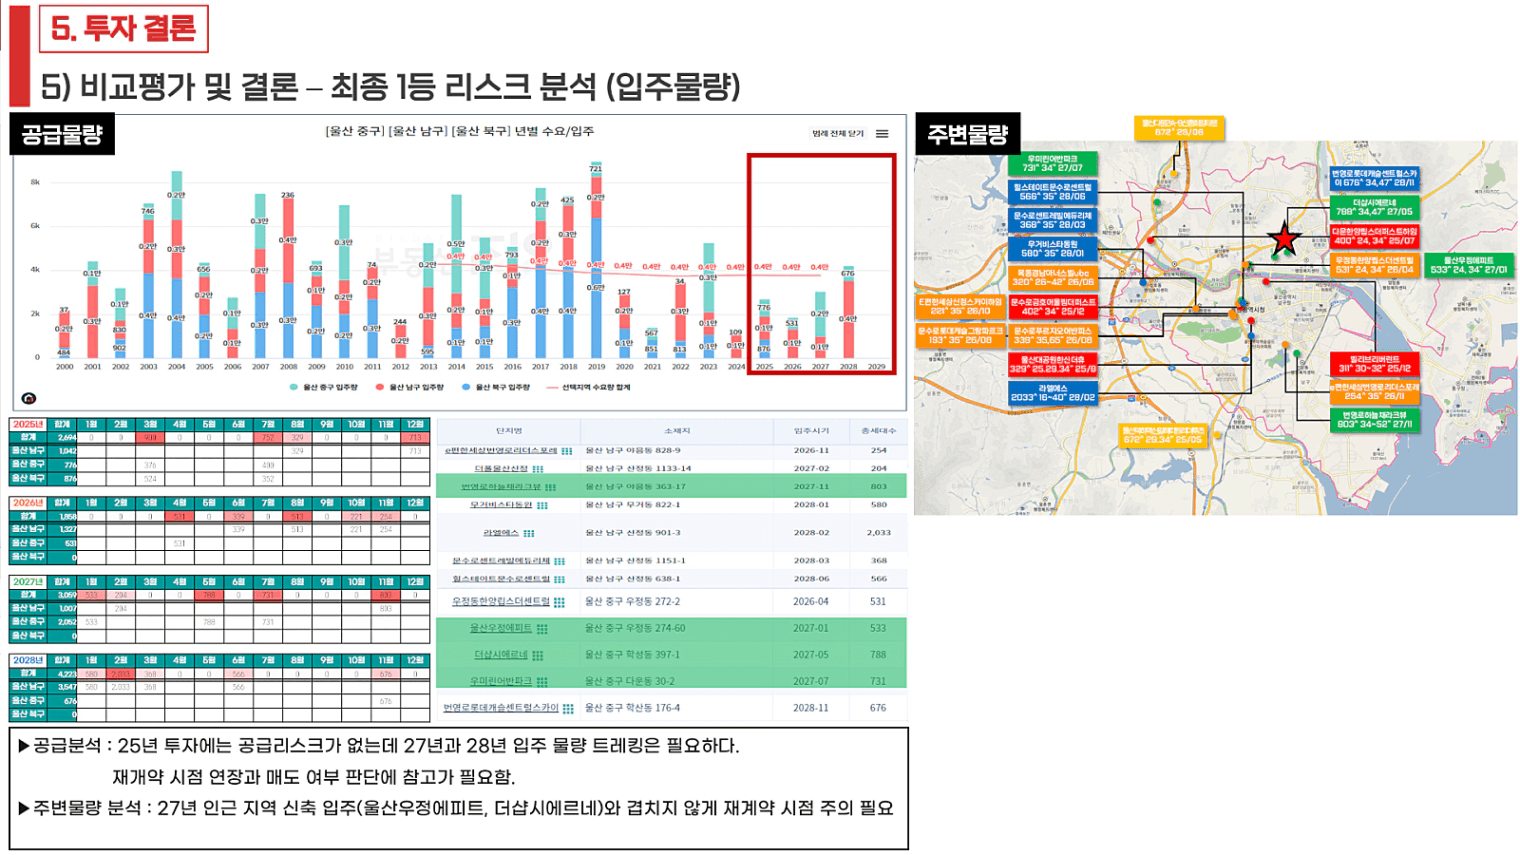Click move-in date 2027-05 cell
This screenshot has width=1520, height=855.
click(x=811, y=655)
